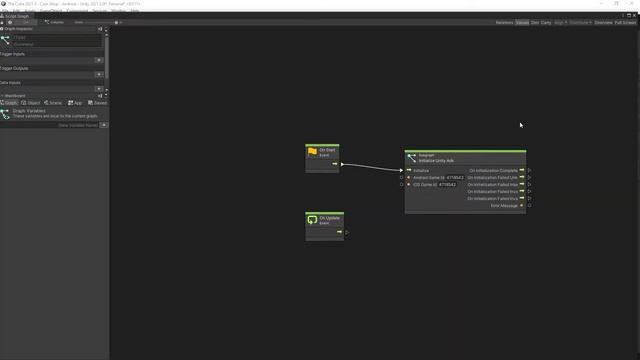Screen dimensions: 640x360
Task: Select the On Update Event node title
Action: (x=329, y=218)
